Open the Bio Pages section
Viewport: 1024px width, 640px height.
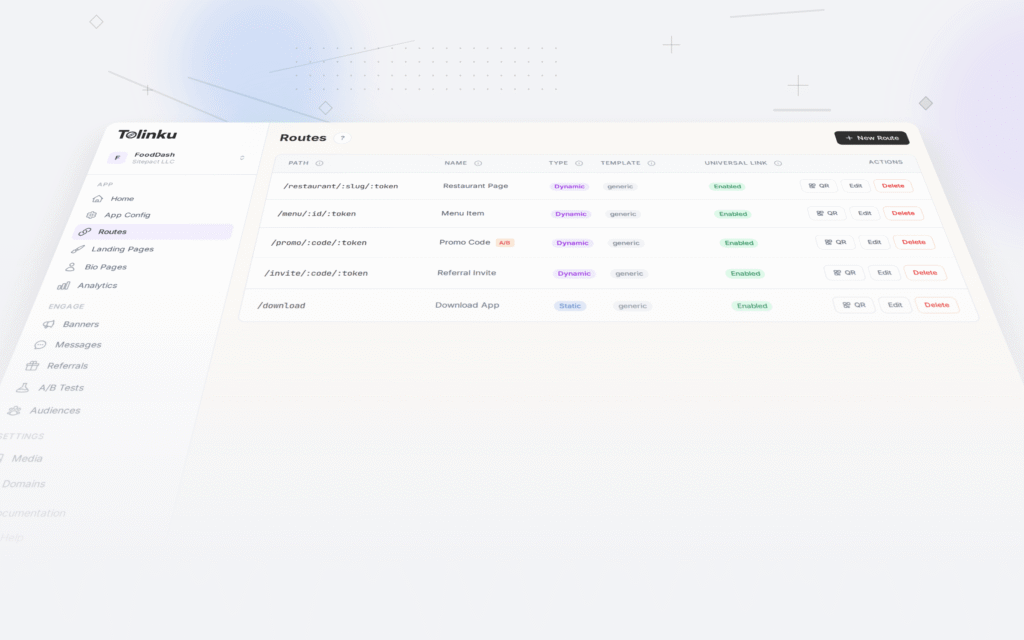click(x=105, y=267)
